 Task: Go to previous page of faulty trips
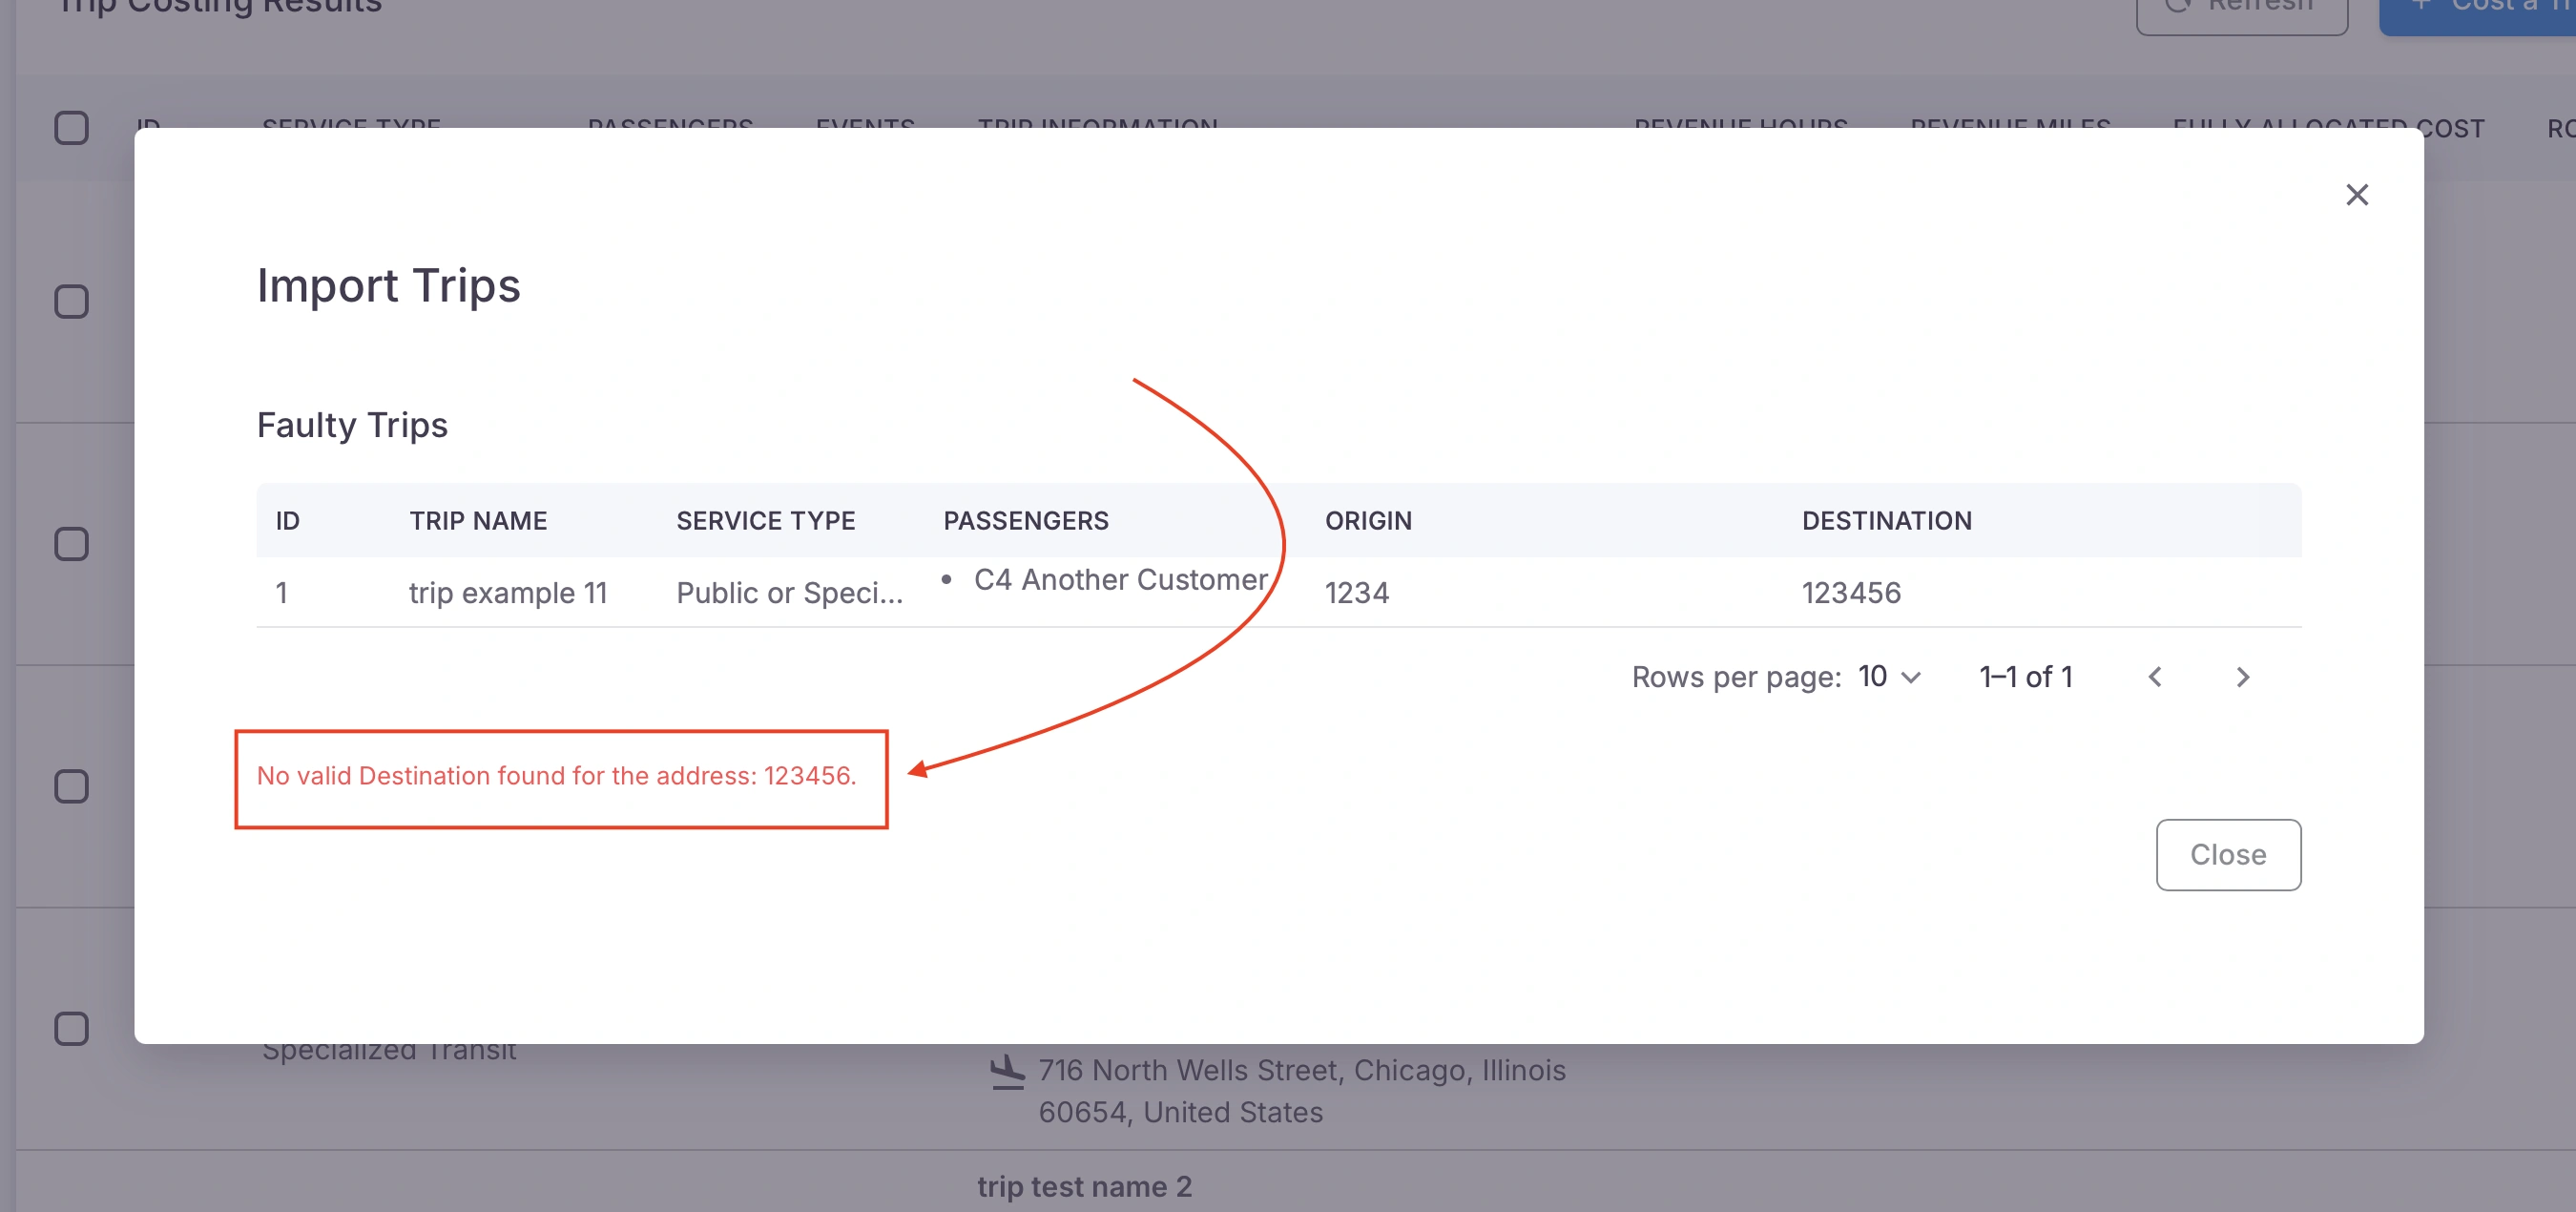click(2155, 677)
